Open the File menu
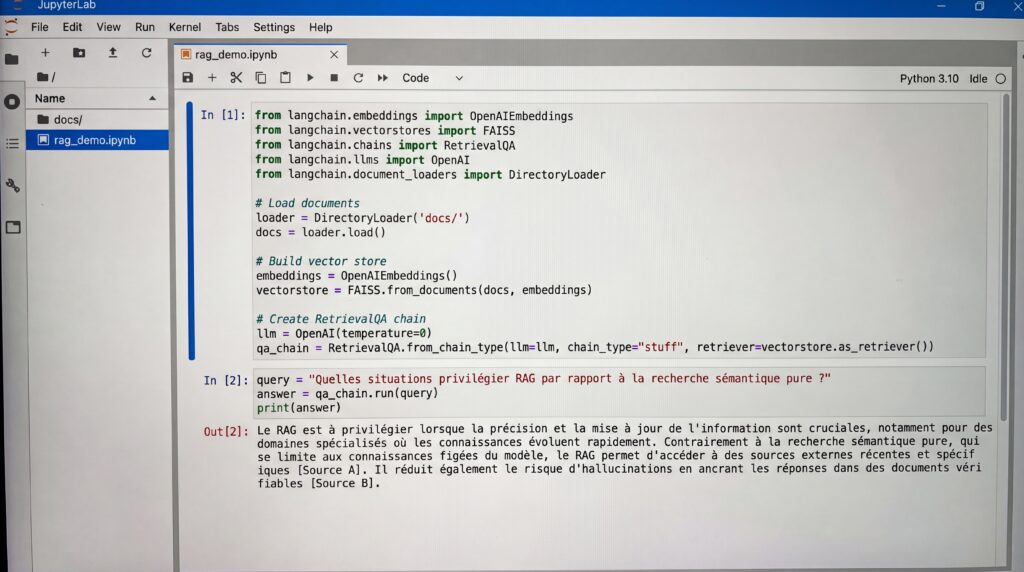 [39, 27]
